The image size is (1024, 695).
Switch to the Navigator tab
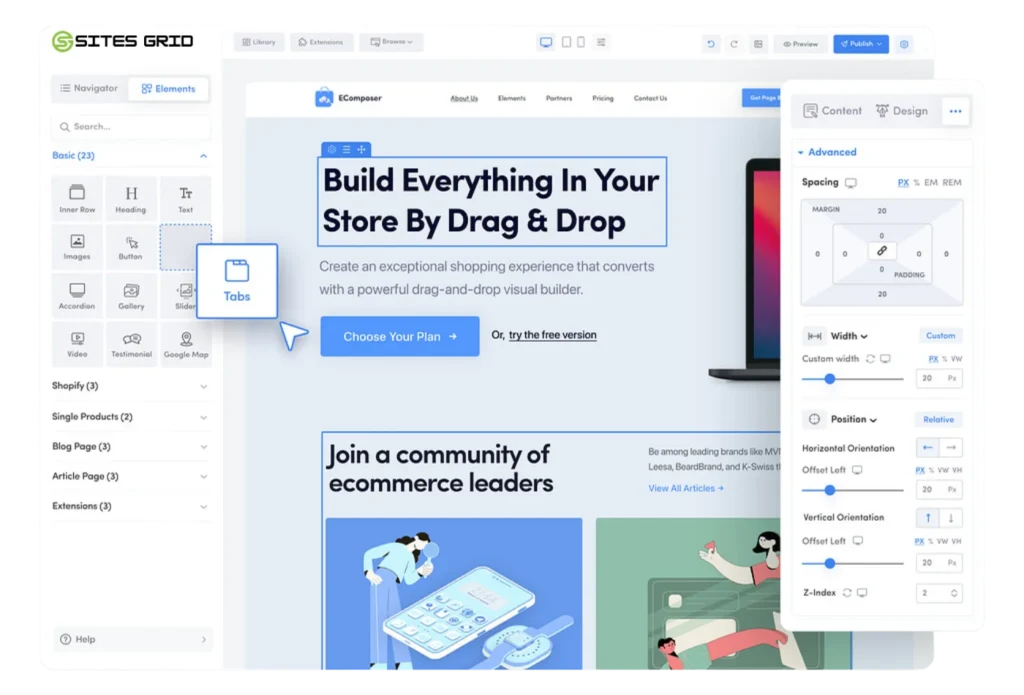tap(89, 89)
